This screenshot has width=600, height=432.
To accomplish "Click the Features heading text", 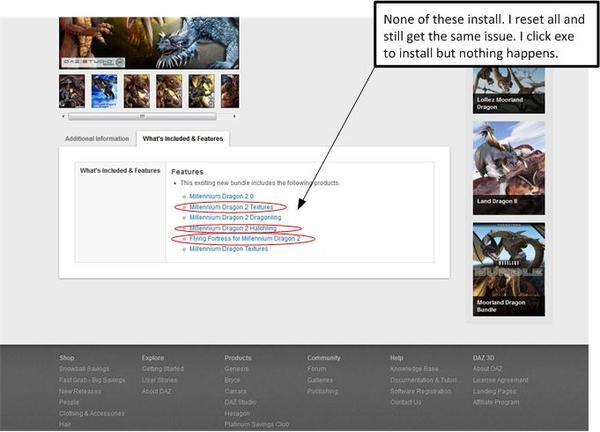I will [187, 172].
